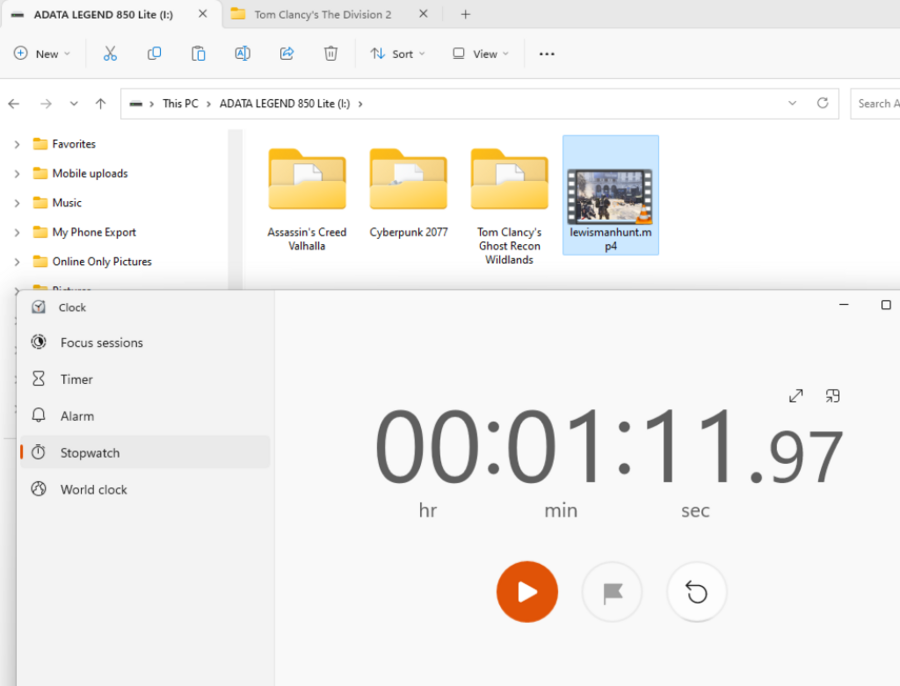
Task: Select Stopwatch in the Clock sidebar
Action: (x=145, y=452)
